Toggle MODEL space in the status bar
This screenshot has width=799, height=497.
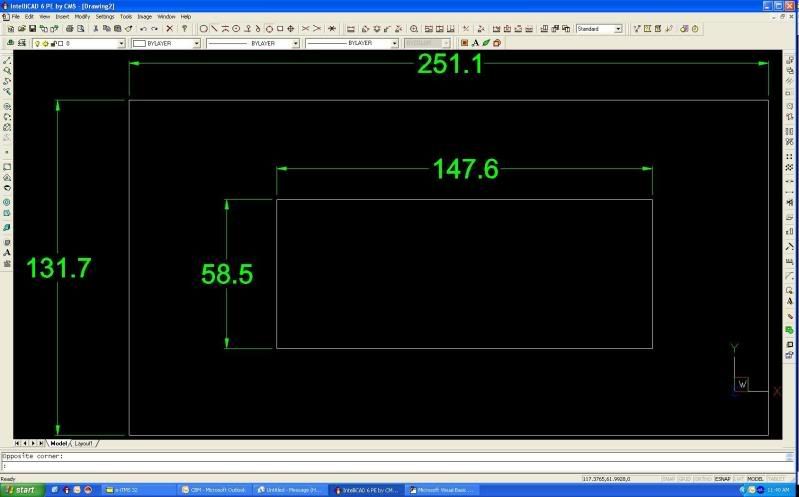(x=755, y=479)
